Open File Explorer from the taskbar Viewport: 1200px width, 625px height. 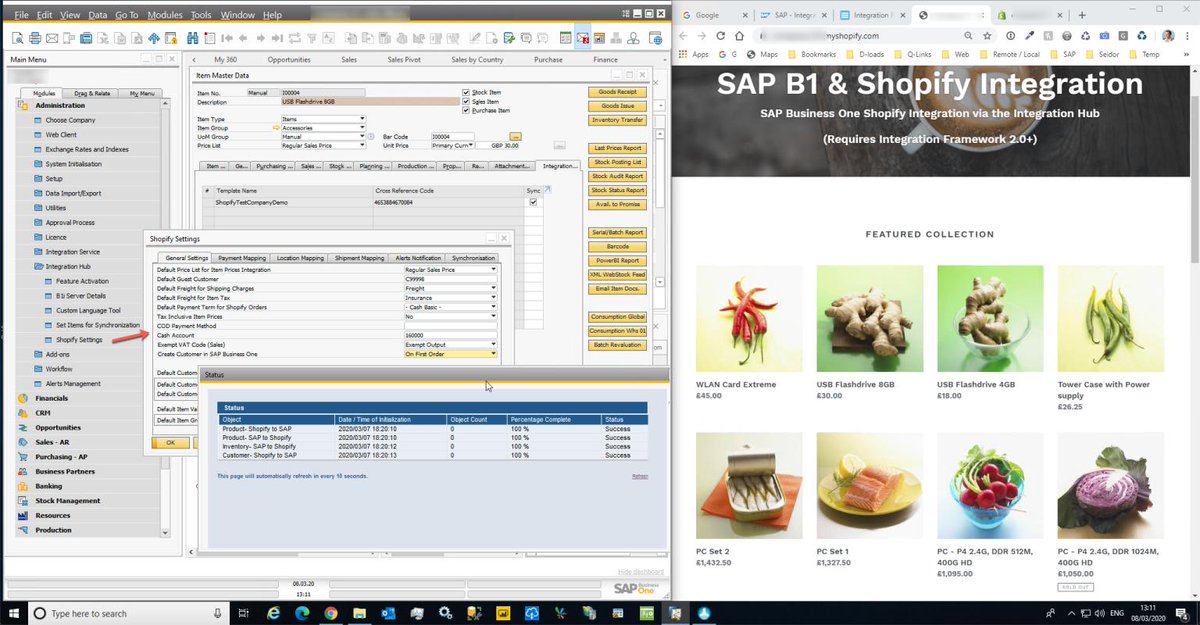coord(360,613)
